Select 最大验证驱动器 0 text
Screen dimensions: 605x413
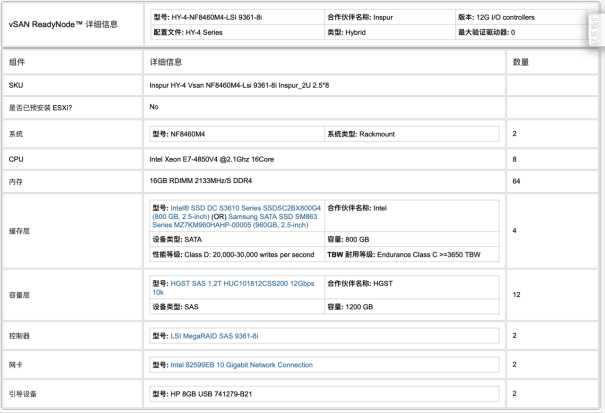click(x=487, y=32)
